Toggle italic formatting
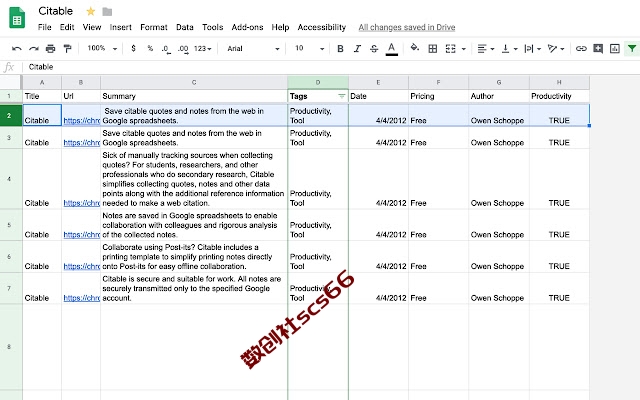This screenshot has height=400, width=640. pyautogui.click(x=357, y=49)
